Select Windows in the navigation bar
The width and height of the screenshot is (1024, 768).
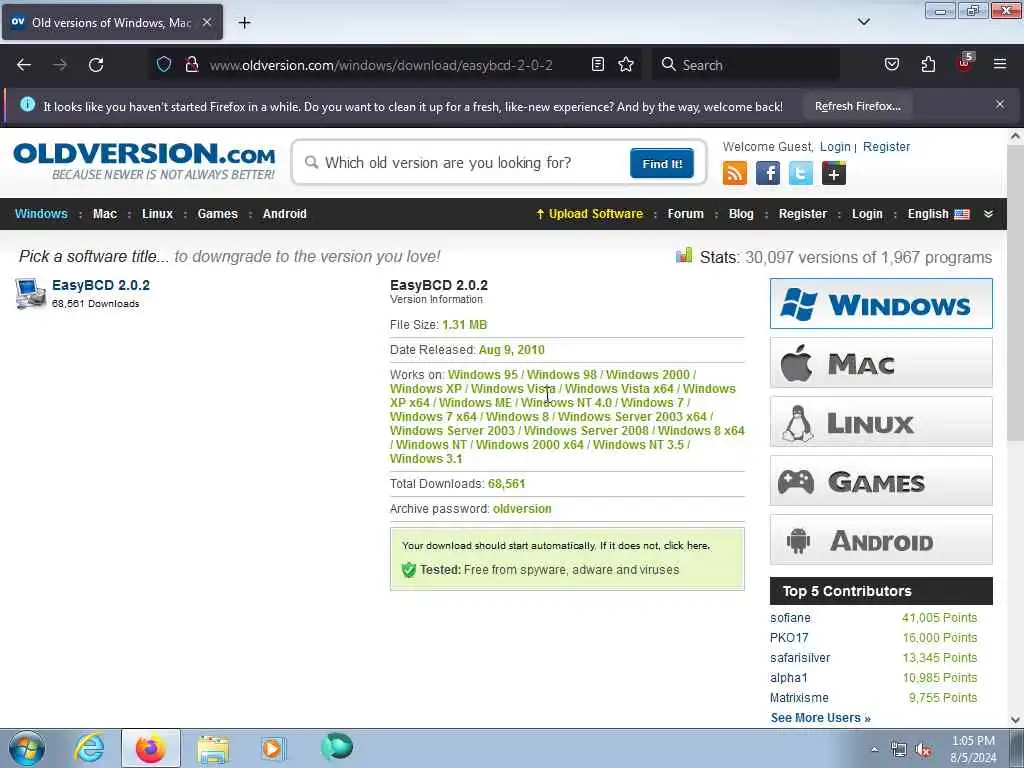[41, 214]
